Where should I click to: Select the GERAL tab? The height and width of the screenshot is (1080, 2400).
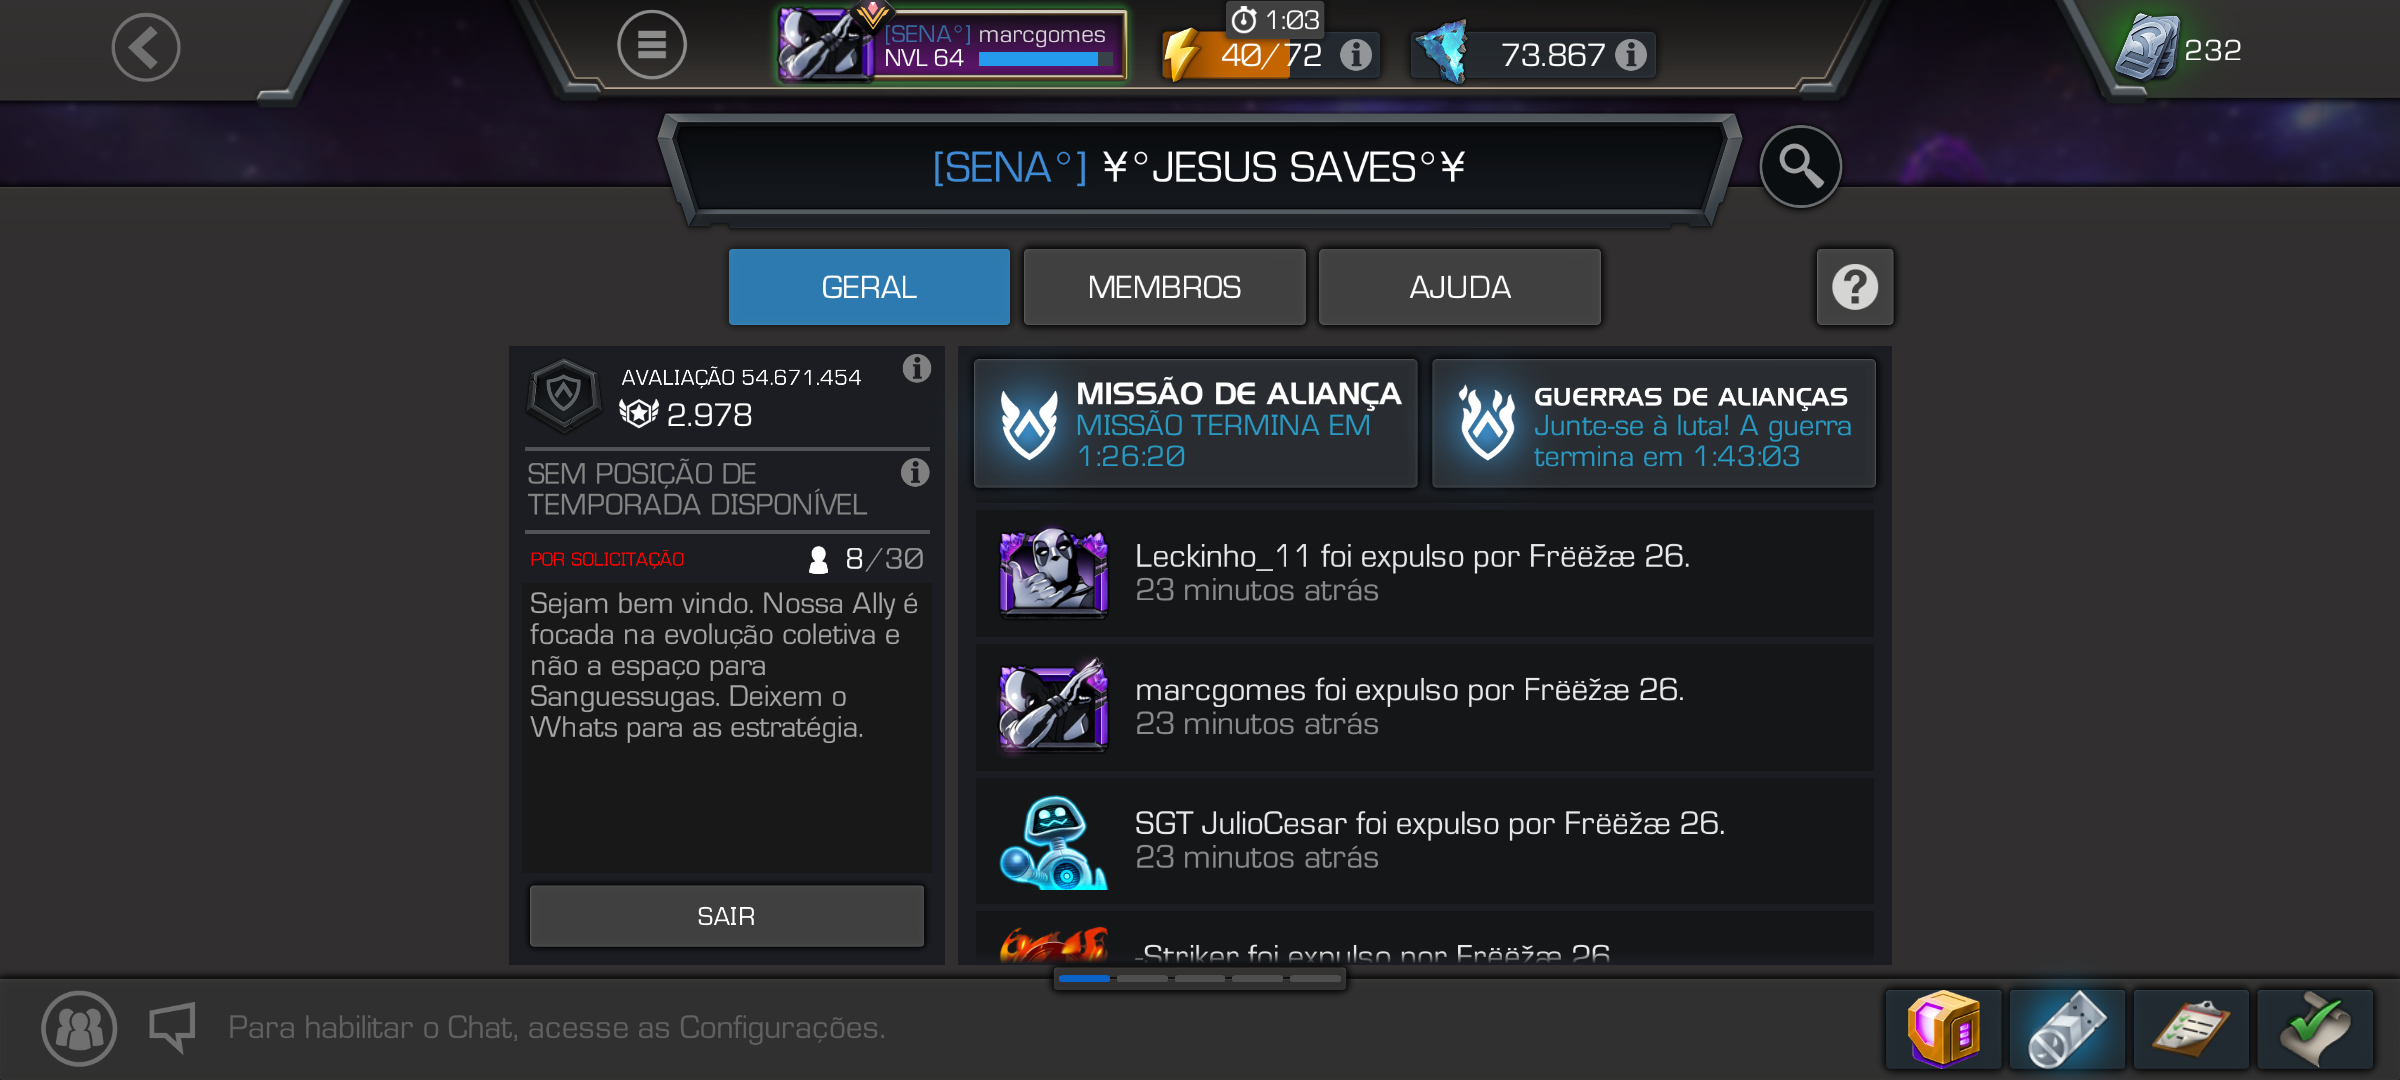click(869, 287)
